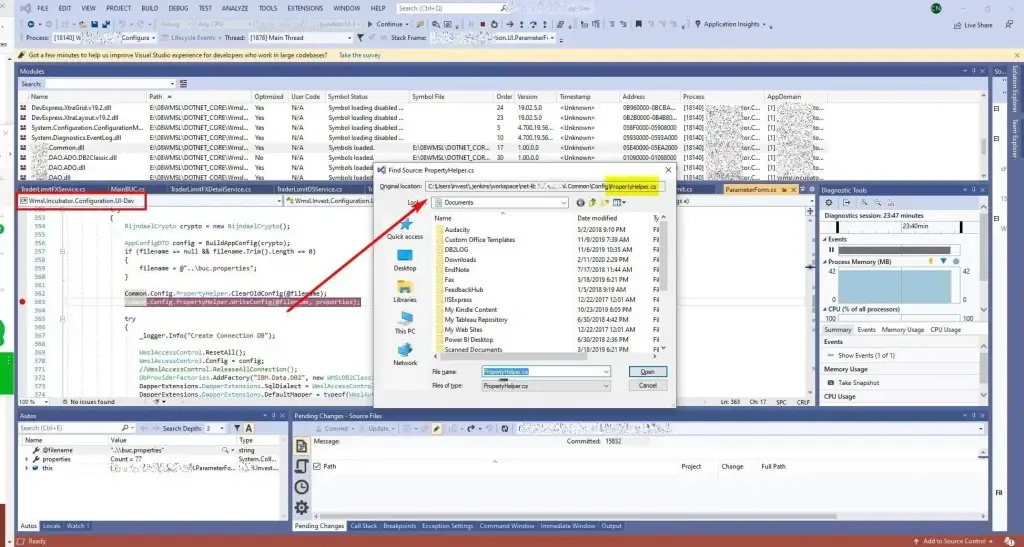This screenshot has height=547, width=1024.
Task: Switch to the Call Stack tab
Action: (x=363, y=526)
